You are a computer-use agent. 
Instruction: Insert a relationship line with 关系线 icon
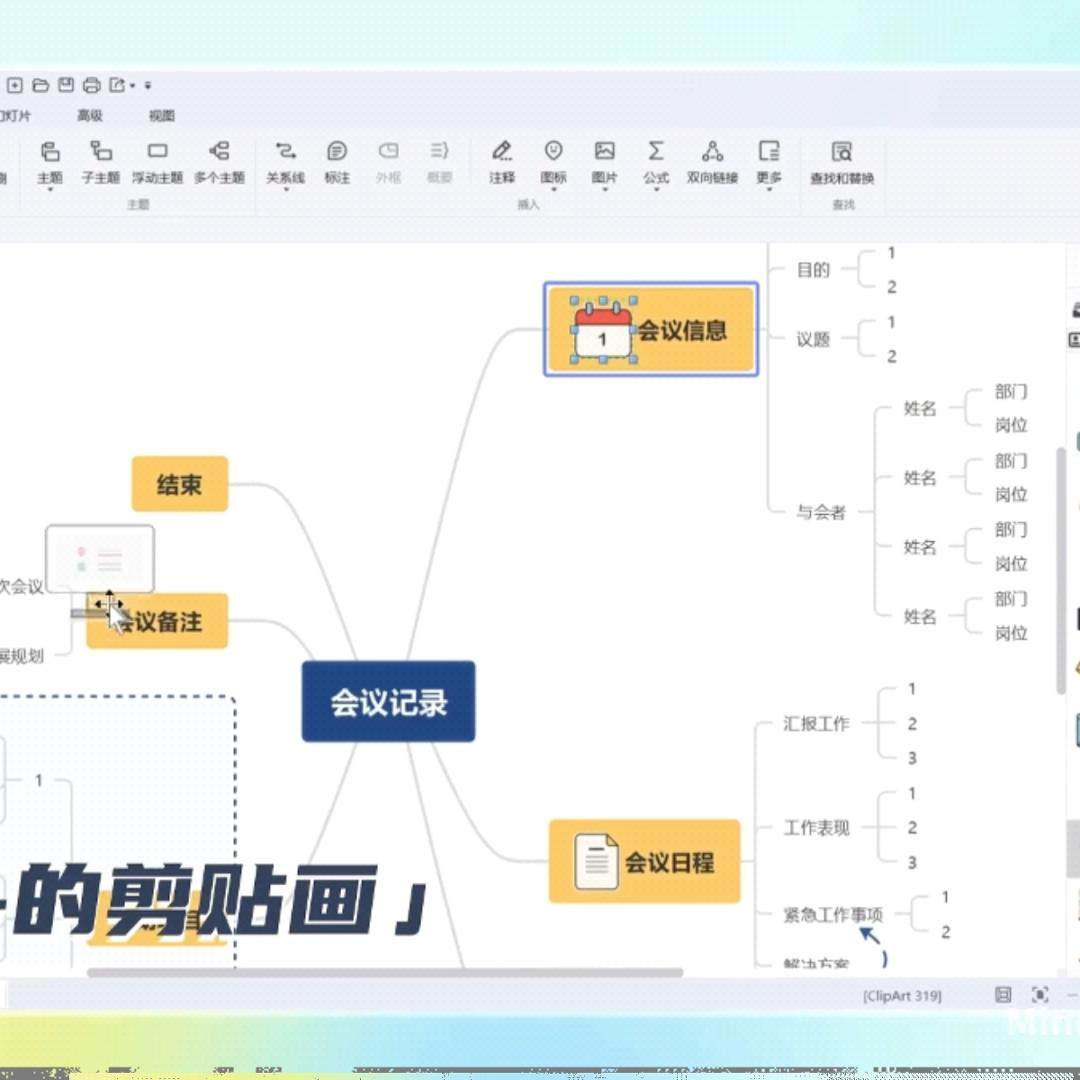[286, 151]
